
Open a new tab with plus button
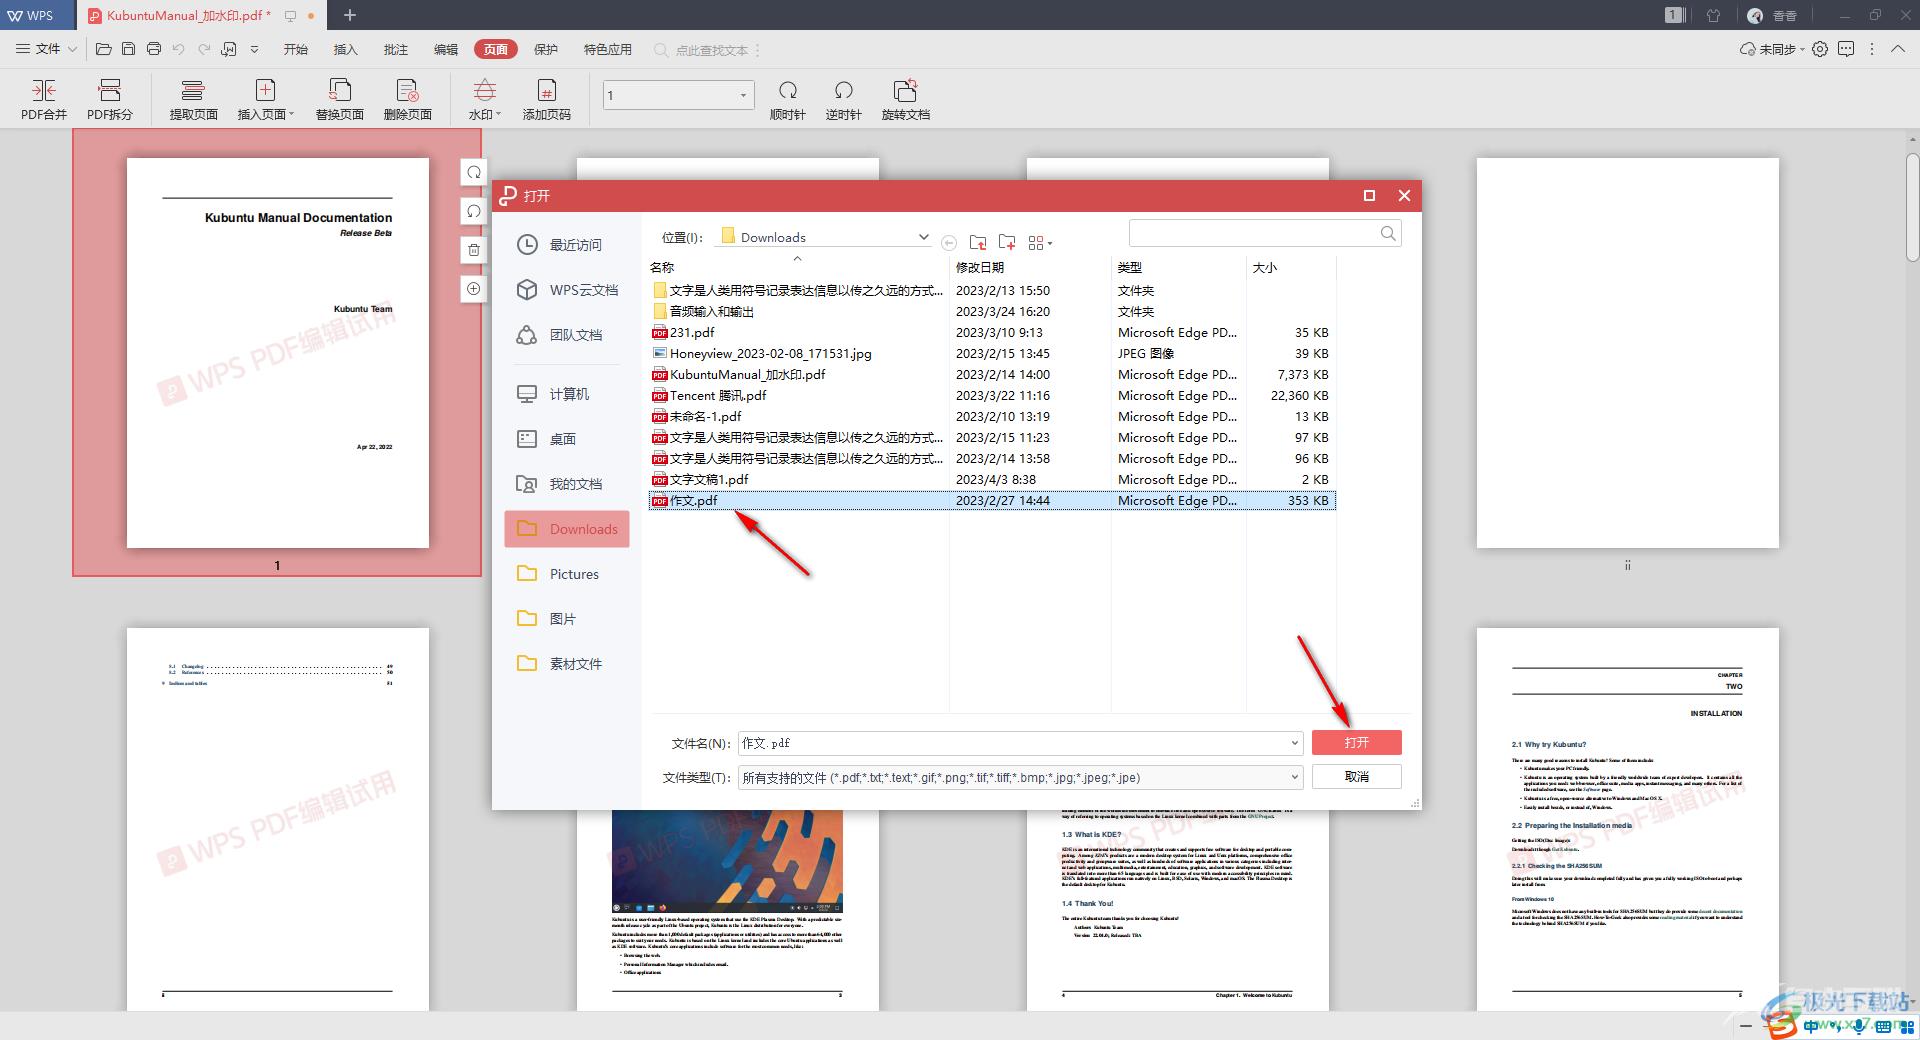[x=350, y=15]
